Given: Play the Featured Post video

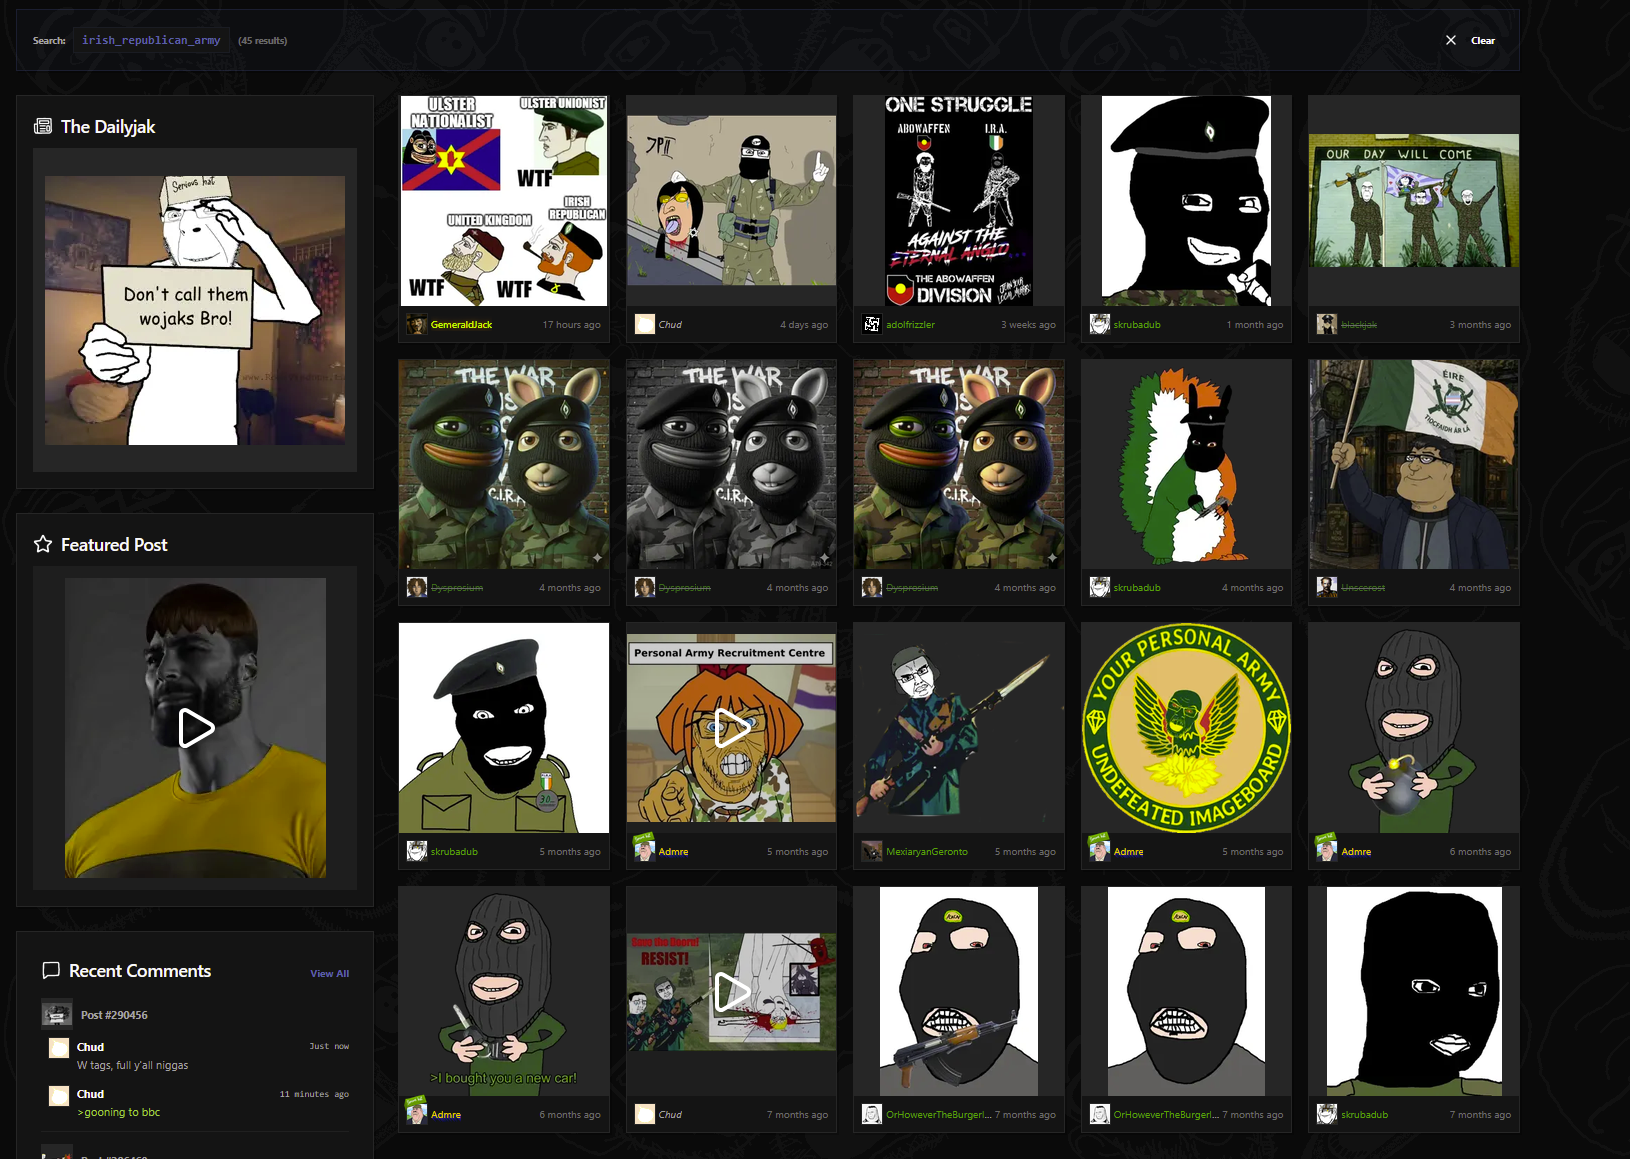Looking at the screenshot, I should click(196, 728).
